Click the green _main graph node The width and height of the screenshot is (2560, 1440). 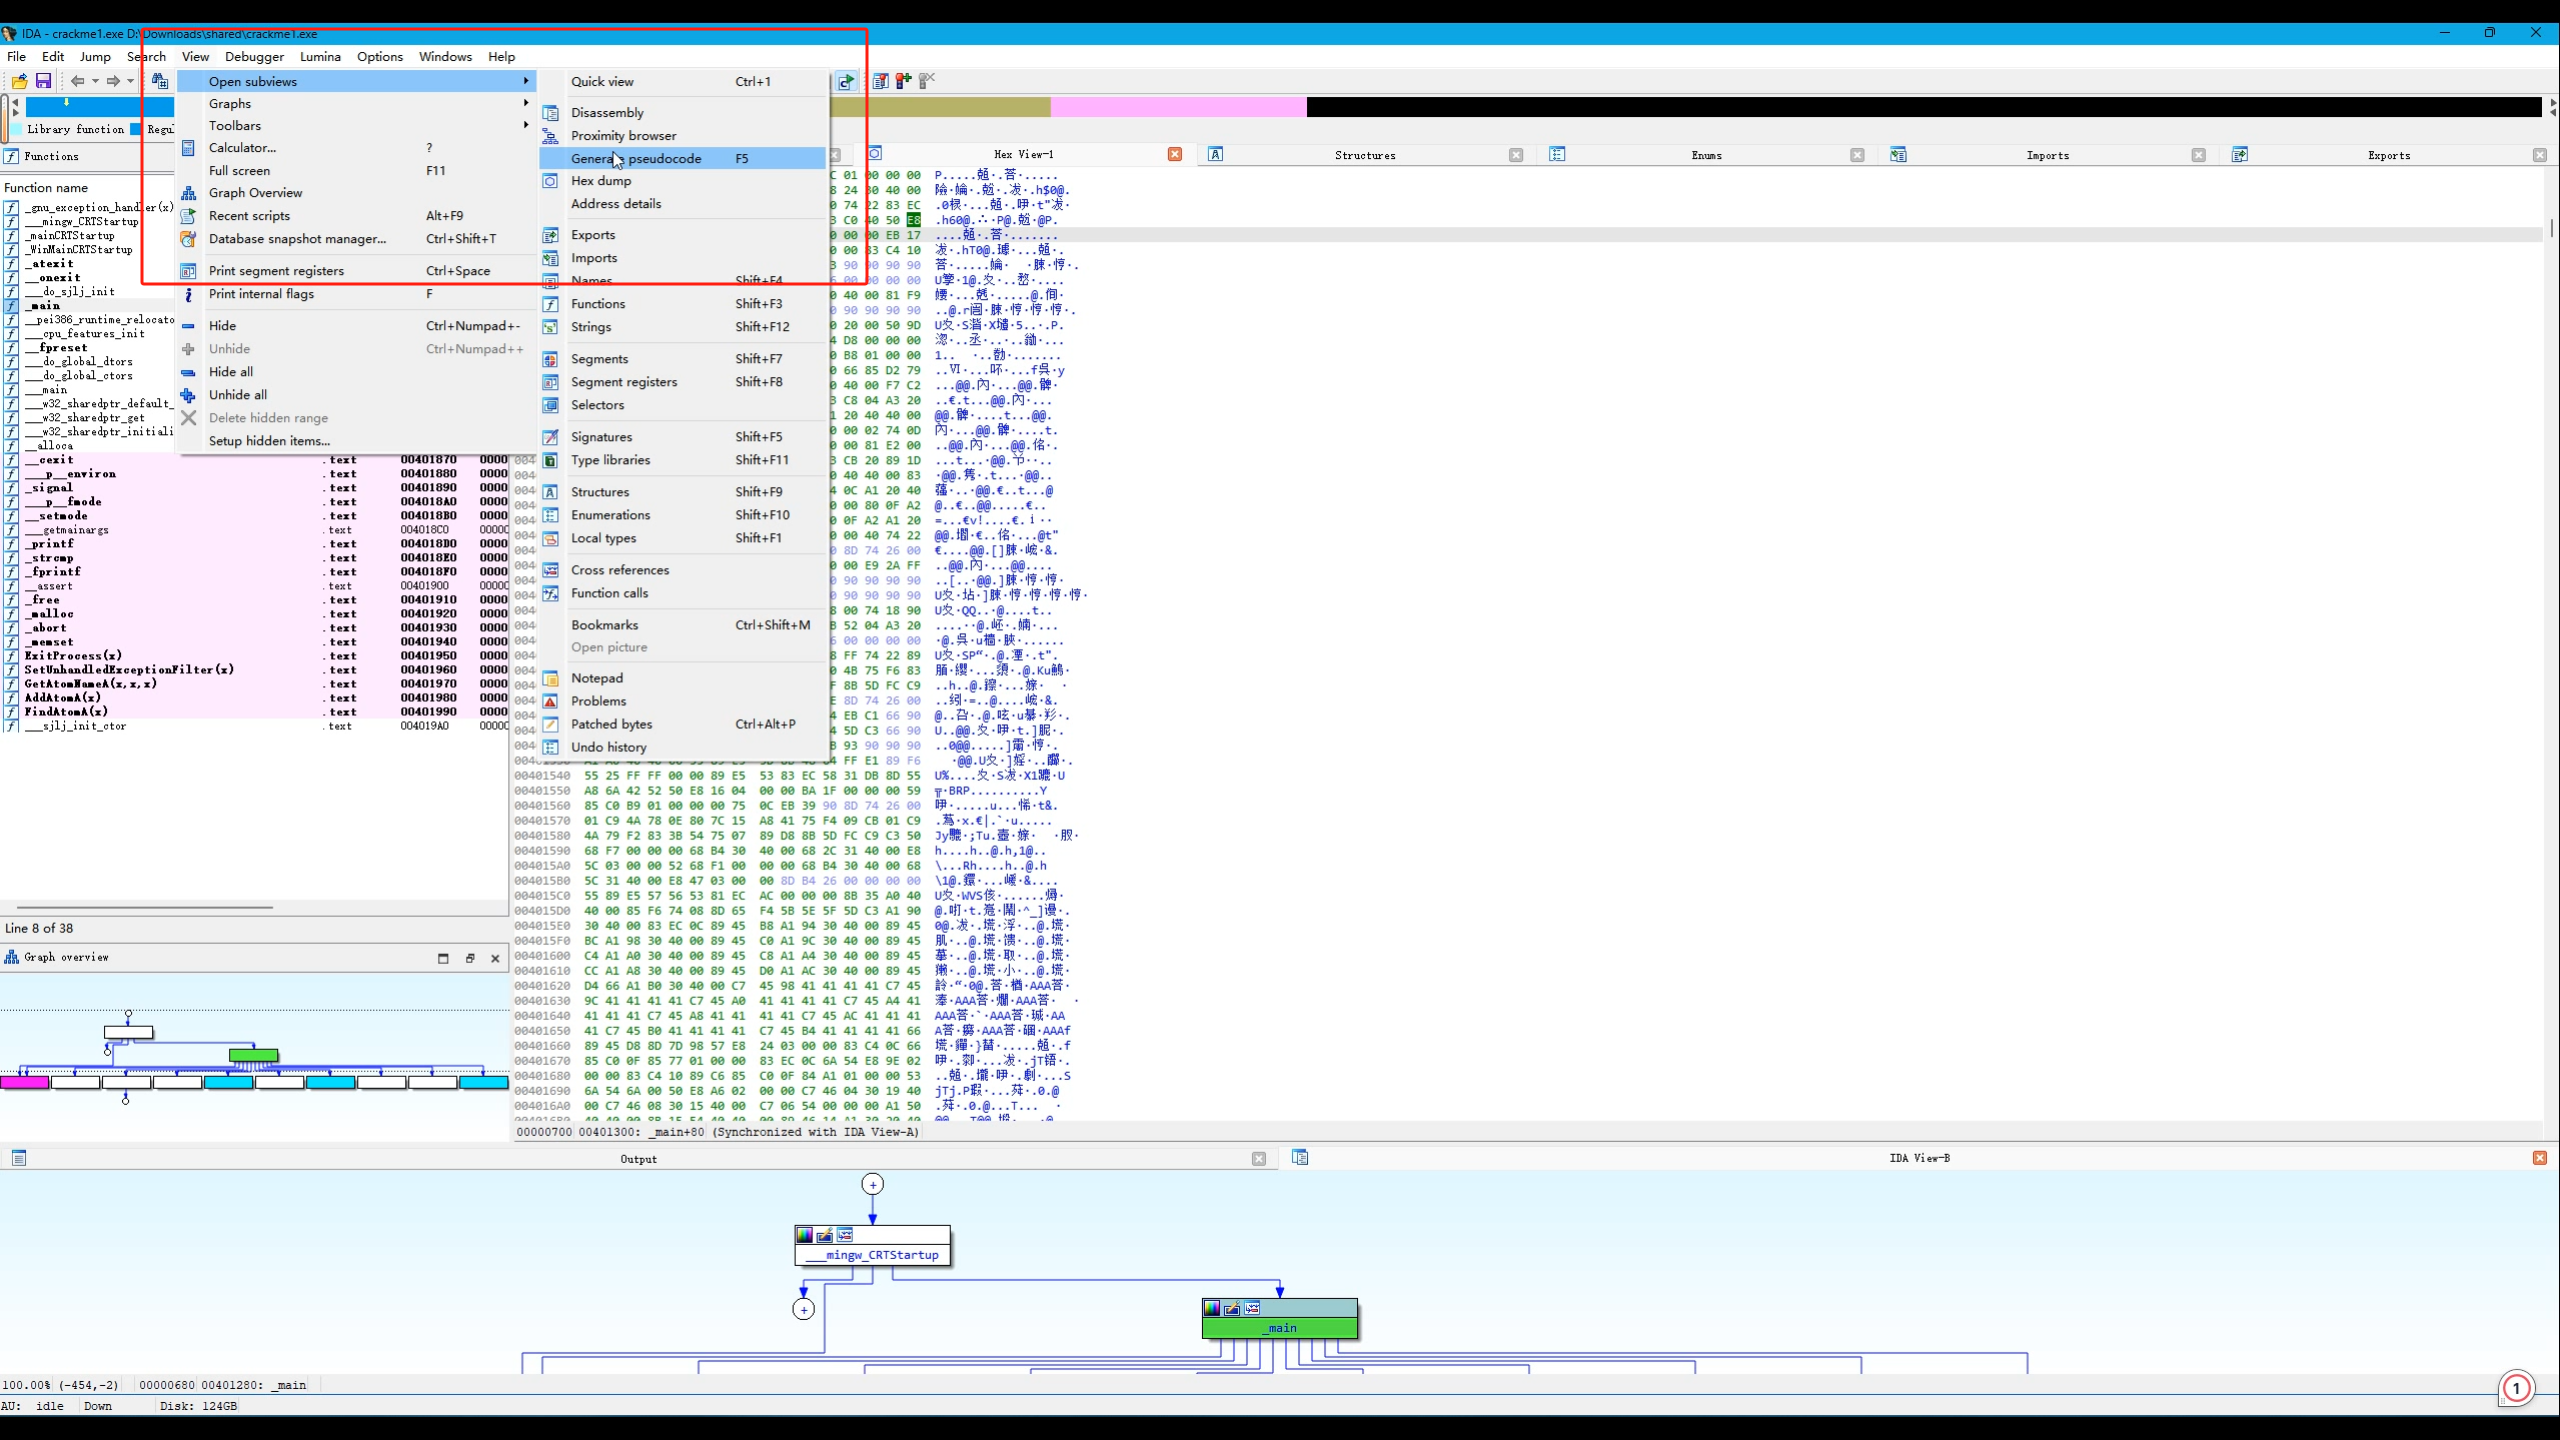pos(1280,1328)
